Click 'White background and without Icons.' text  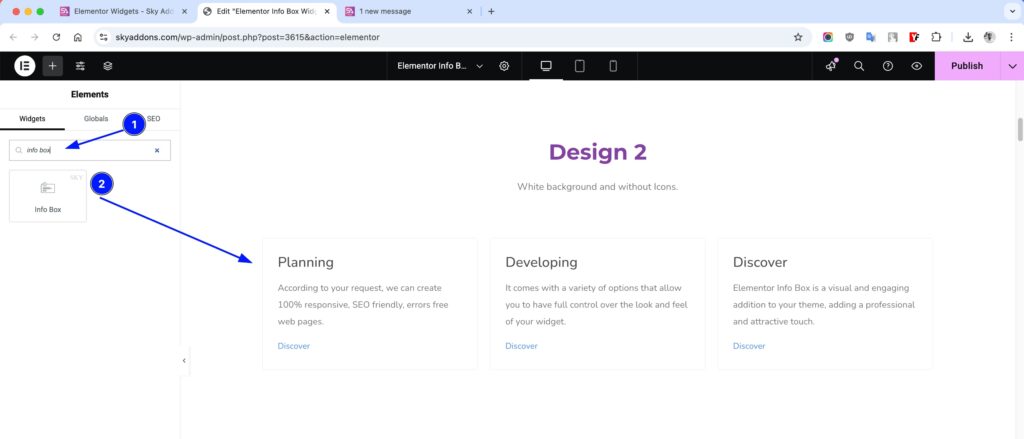pyautogui.click(x=598, y=187)
